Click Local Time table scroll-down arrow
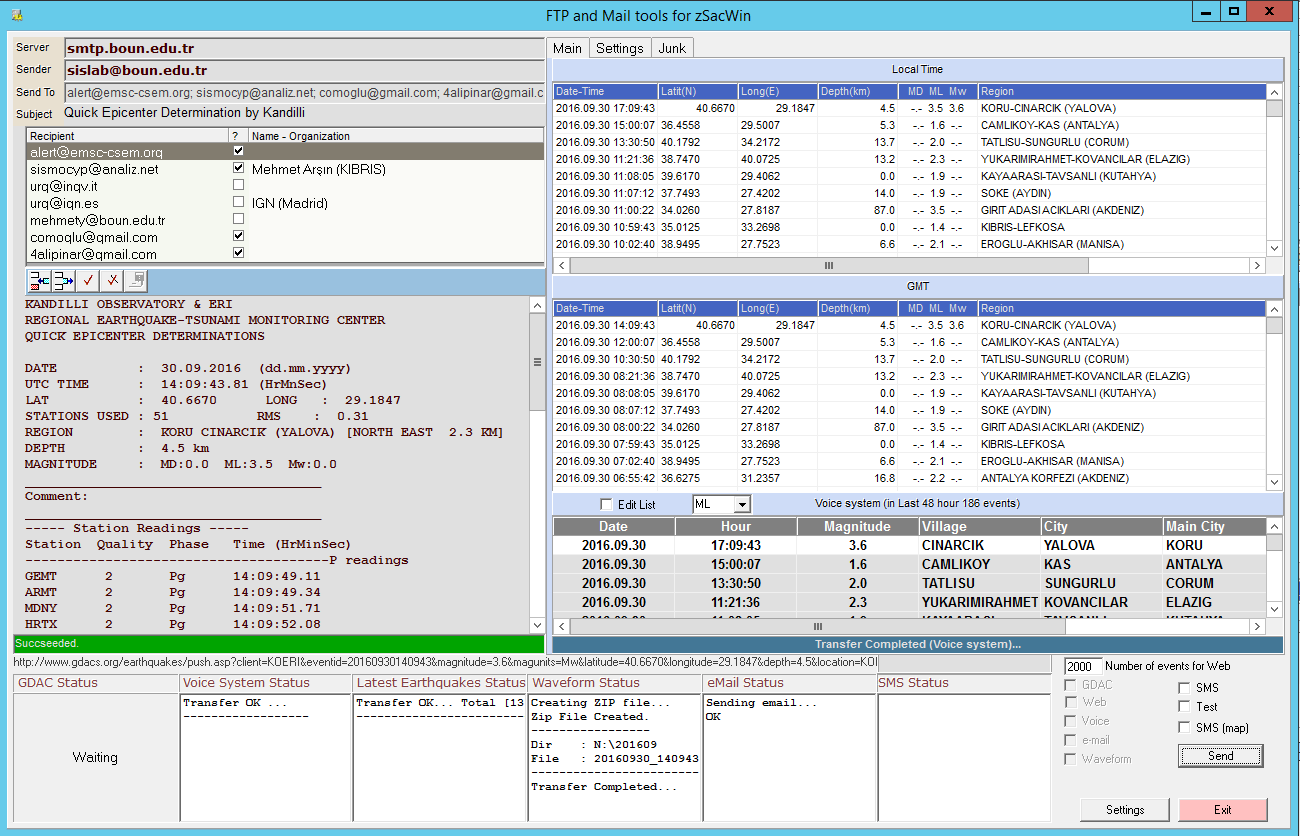Viewport: 1300px width, 836px height. click(1274, 248)
